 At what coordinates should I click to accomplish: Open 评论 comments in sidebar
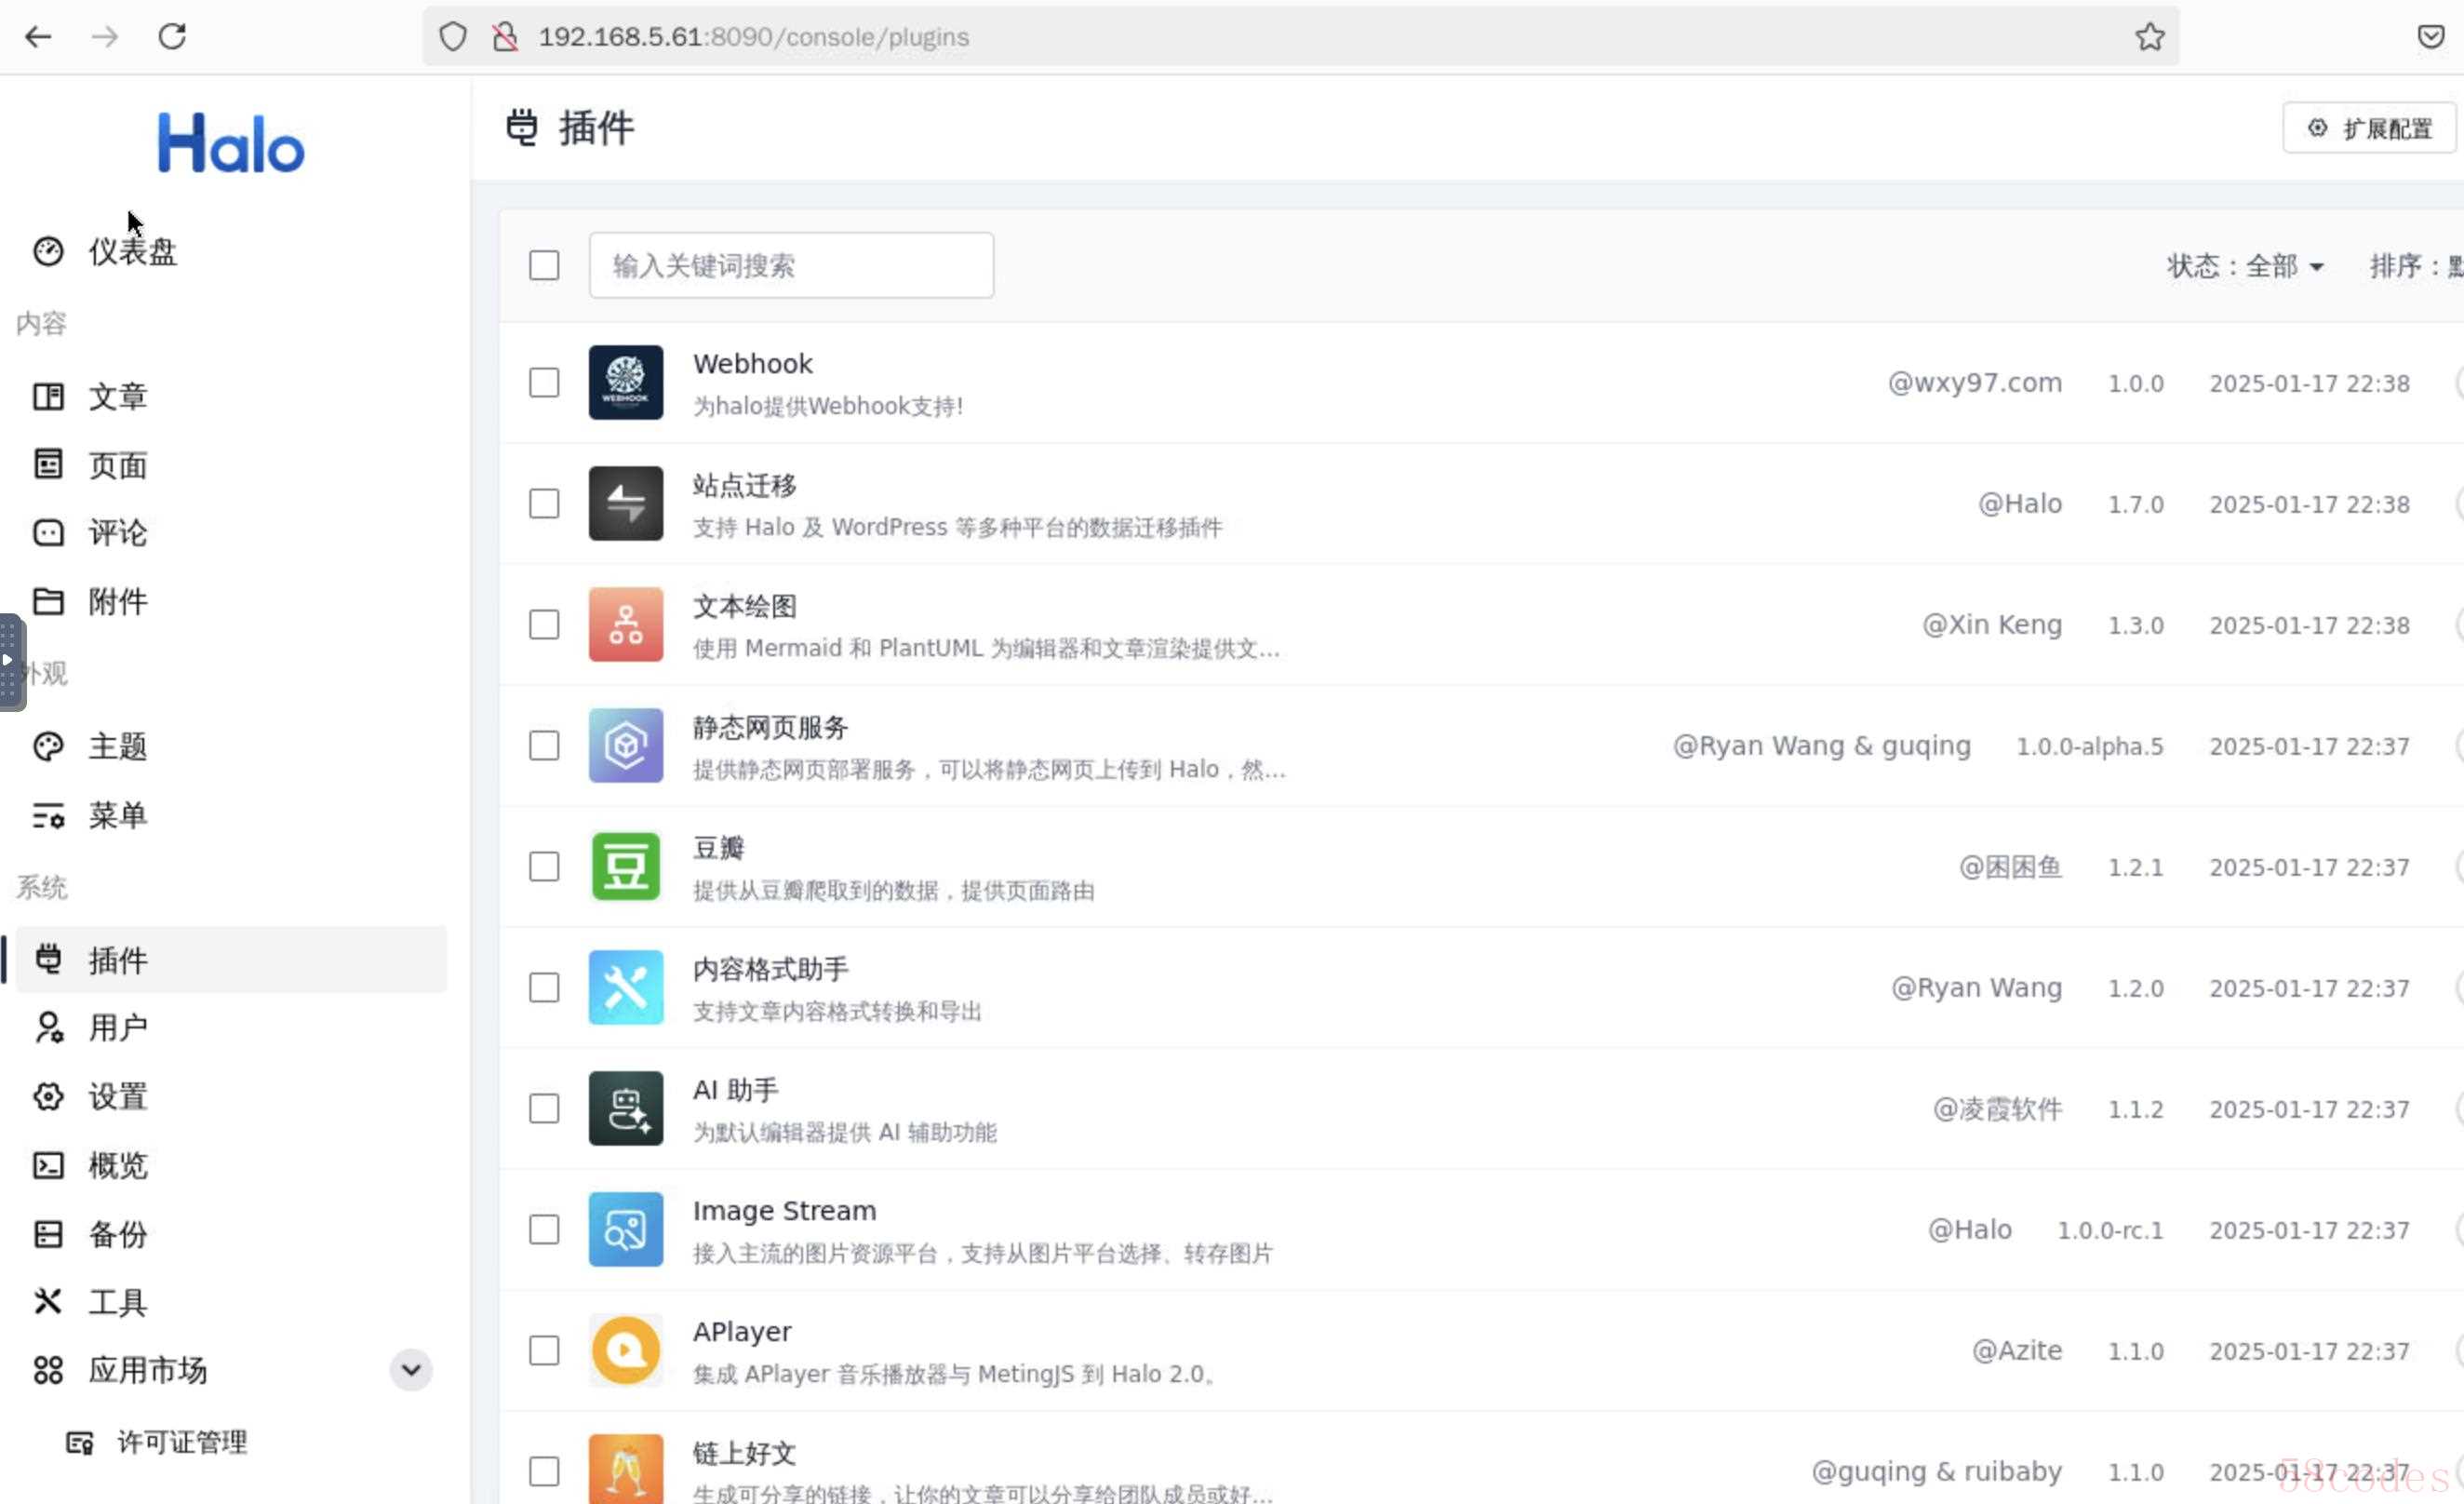coord(231,532)
